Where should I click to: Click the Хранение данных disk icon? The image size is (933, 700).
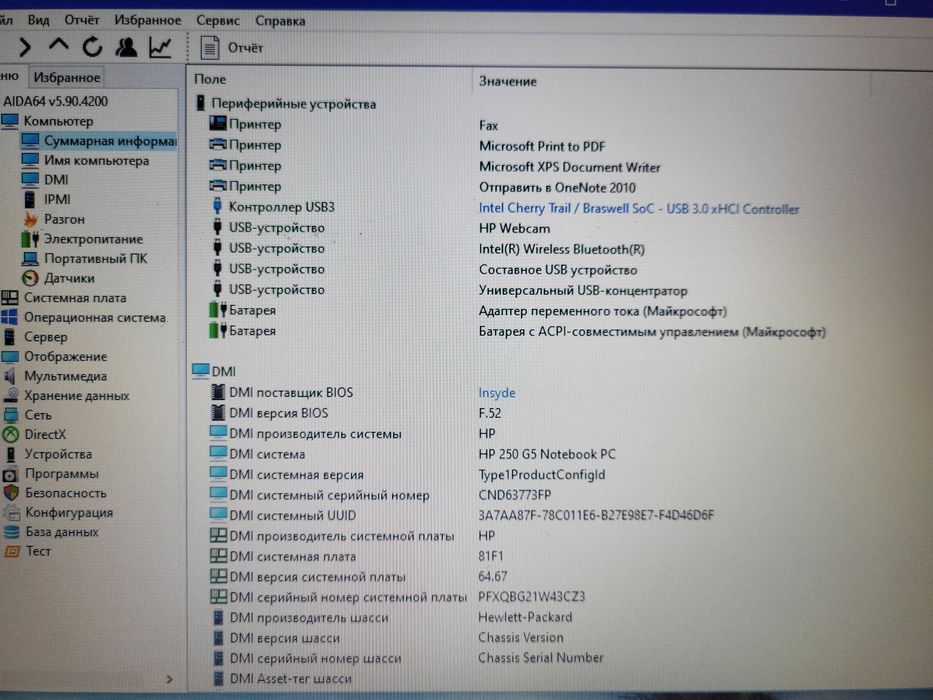[x=11, y=395]
